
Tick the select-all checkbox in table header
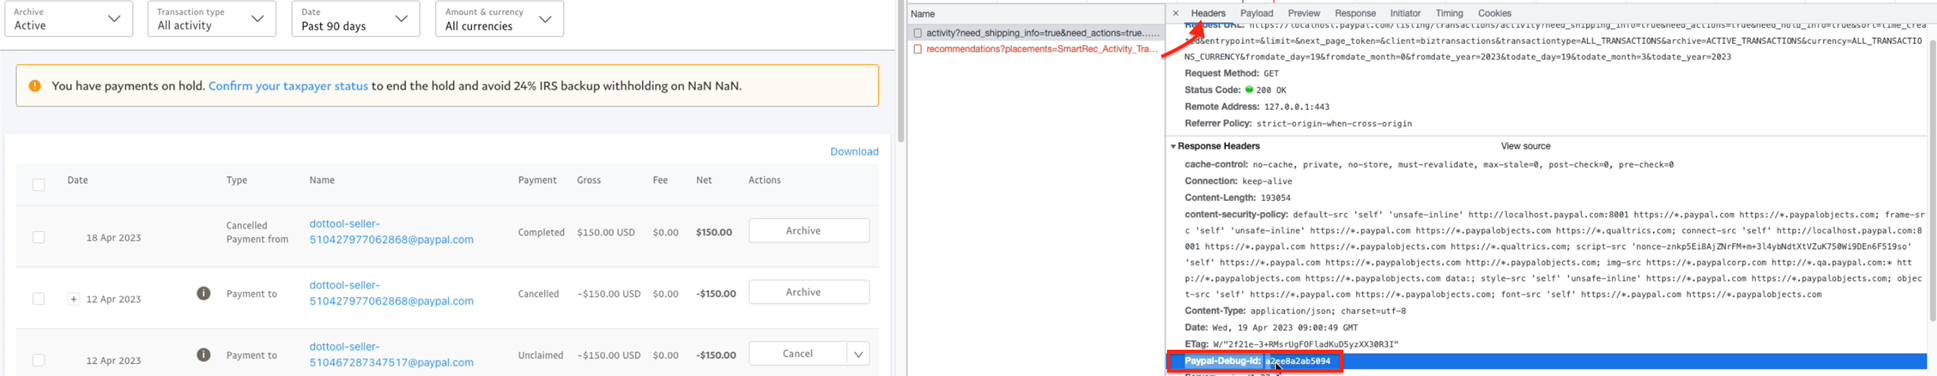(39, 184)
